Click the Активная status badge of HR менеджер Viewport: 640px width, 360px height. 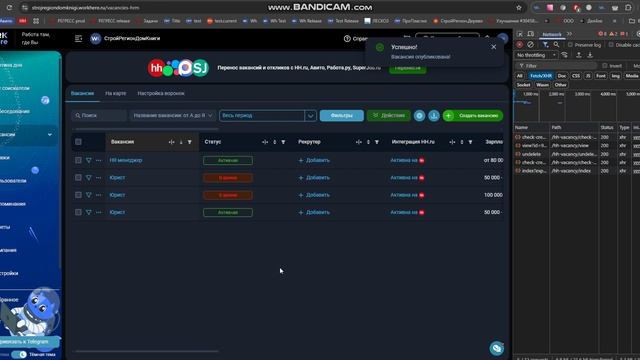click(x=228, y=160)
